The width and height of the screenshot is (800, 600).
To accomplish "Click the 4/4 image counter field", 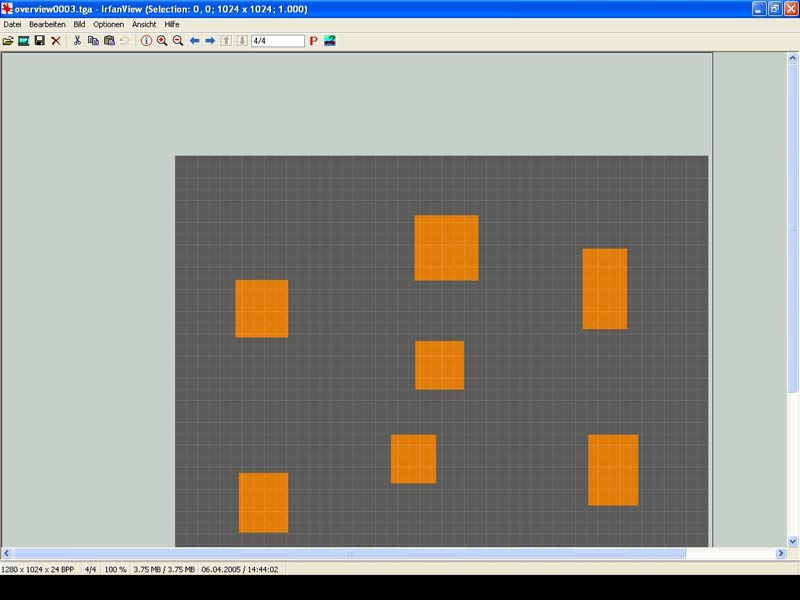I will 278,41.
